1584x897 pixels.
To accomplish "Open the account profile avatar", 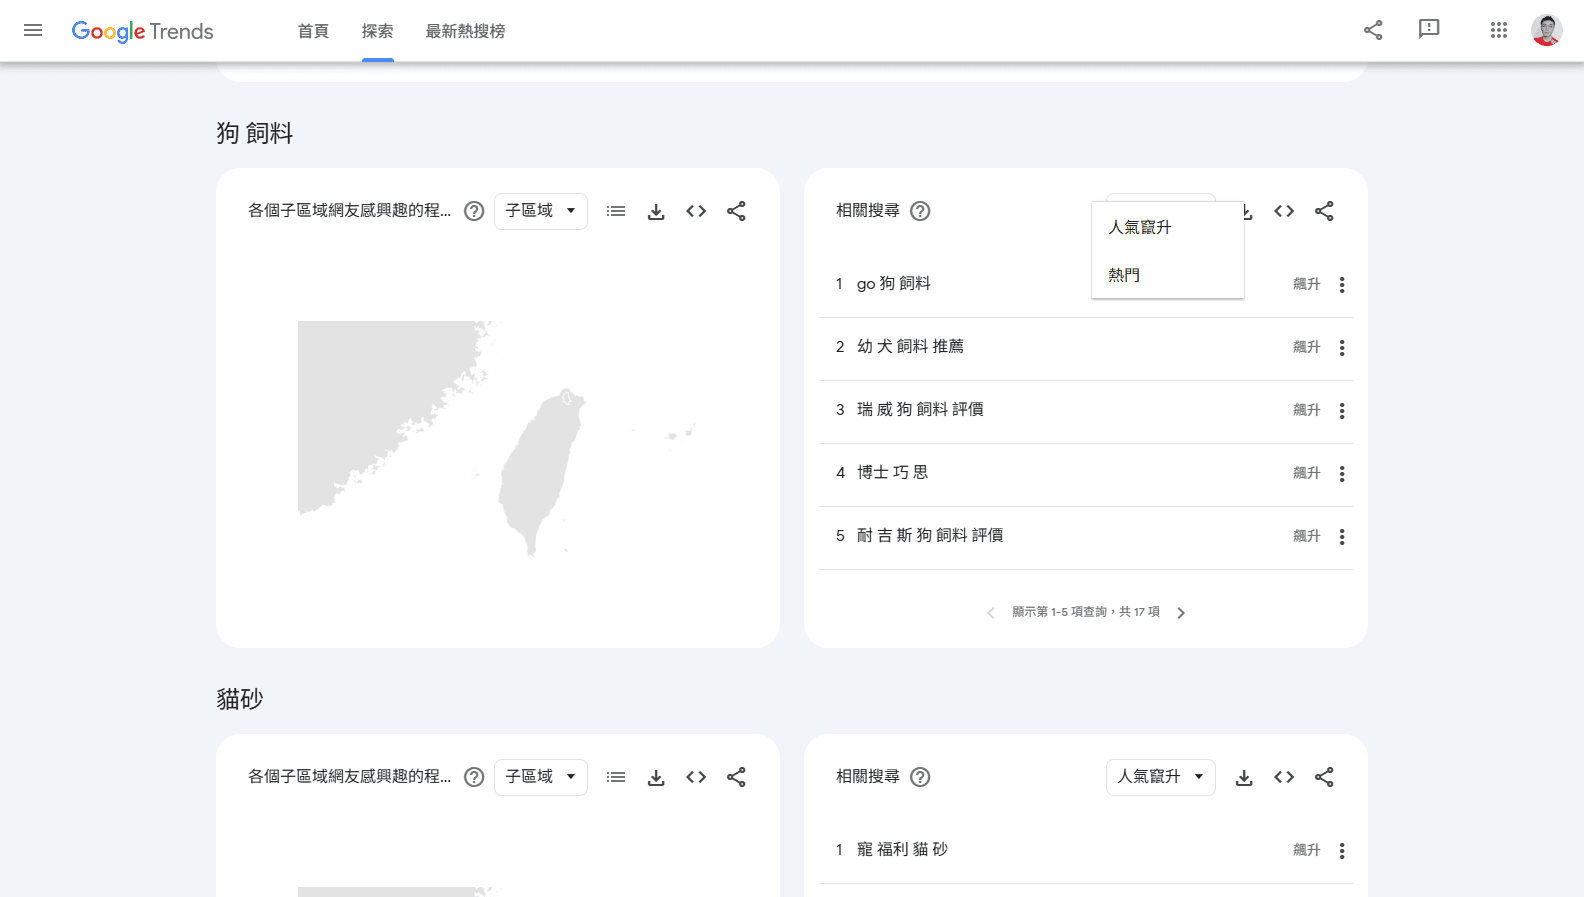I will [x=1546, y=30].
